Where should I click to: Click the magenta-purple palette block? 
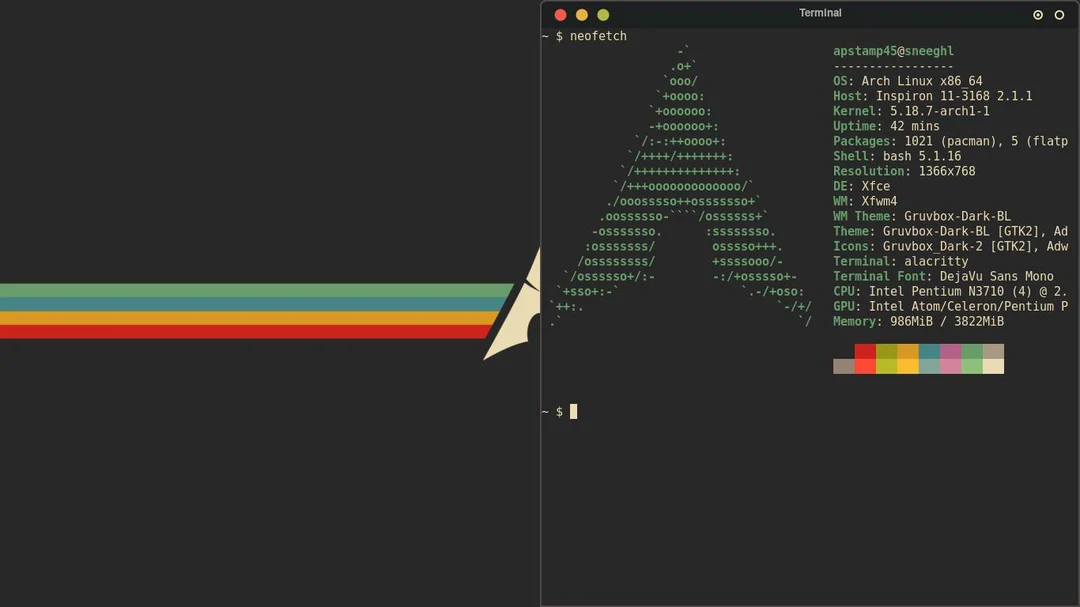click(951, 351)
